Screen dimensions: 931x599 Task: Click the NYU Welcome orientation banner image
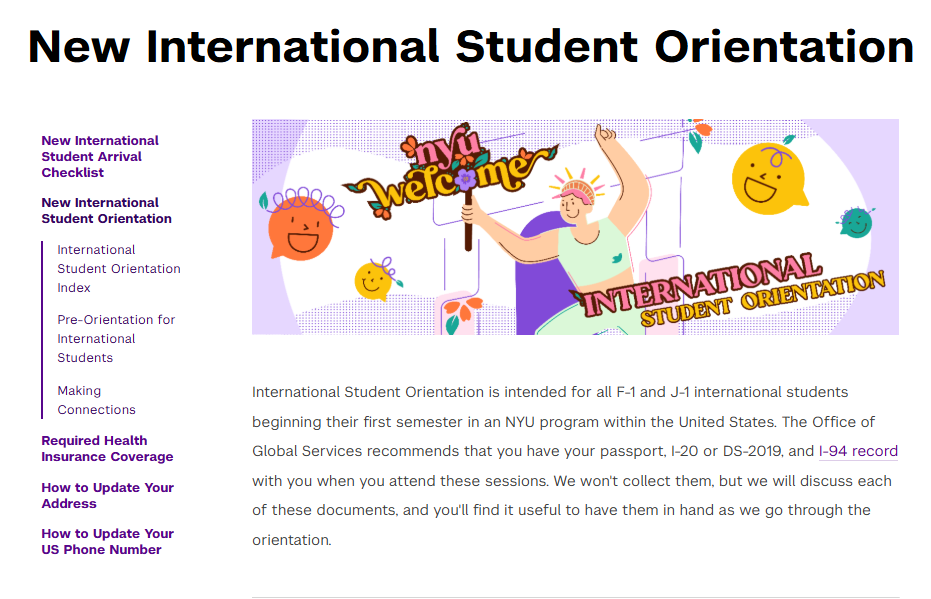(575, 227)
